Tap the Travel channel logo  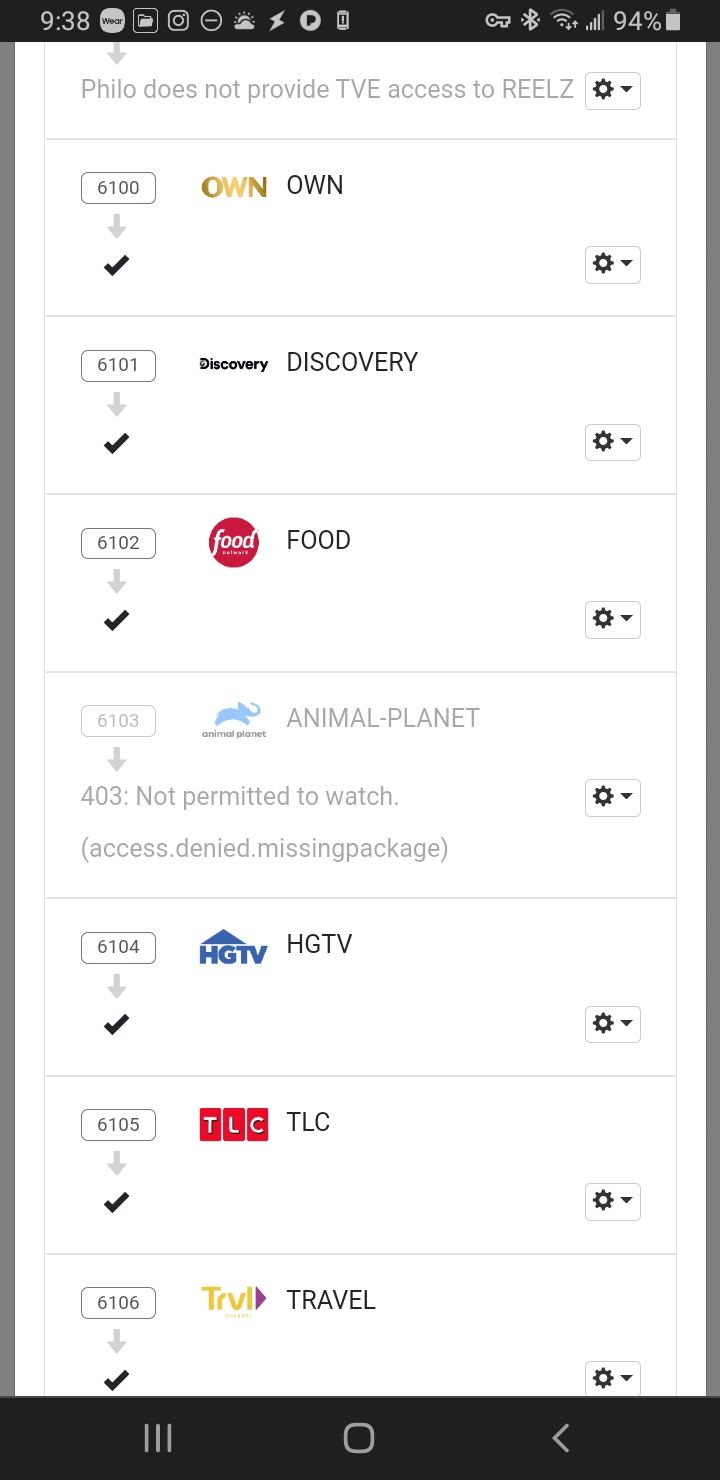234,1300
